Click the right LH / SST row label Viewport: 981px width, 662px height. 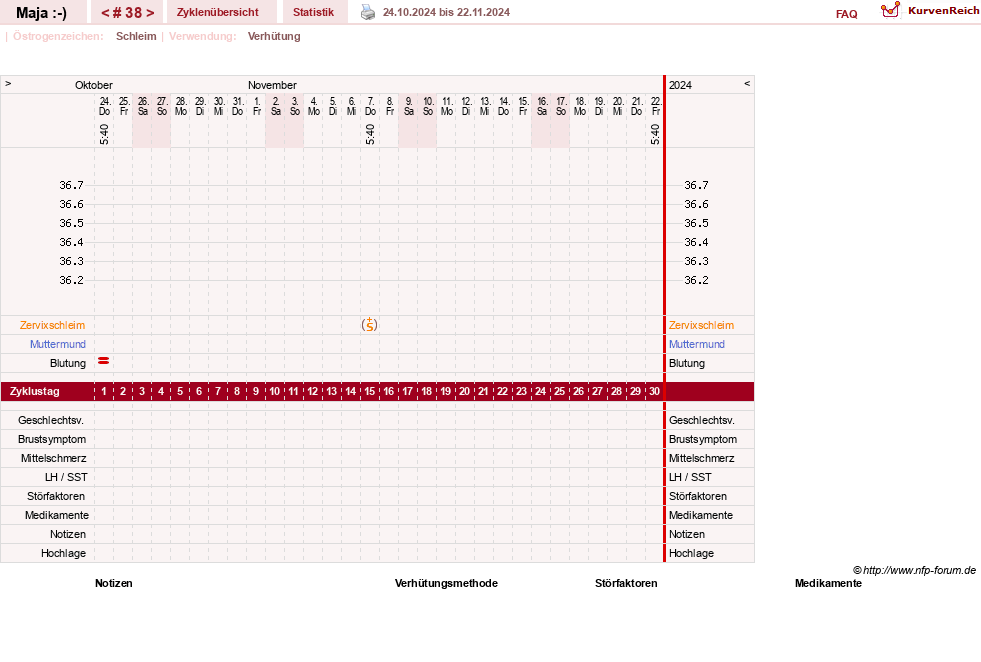(x=690, y=477)
